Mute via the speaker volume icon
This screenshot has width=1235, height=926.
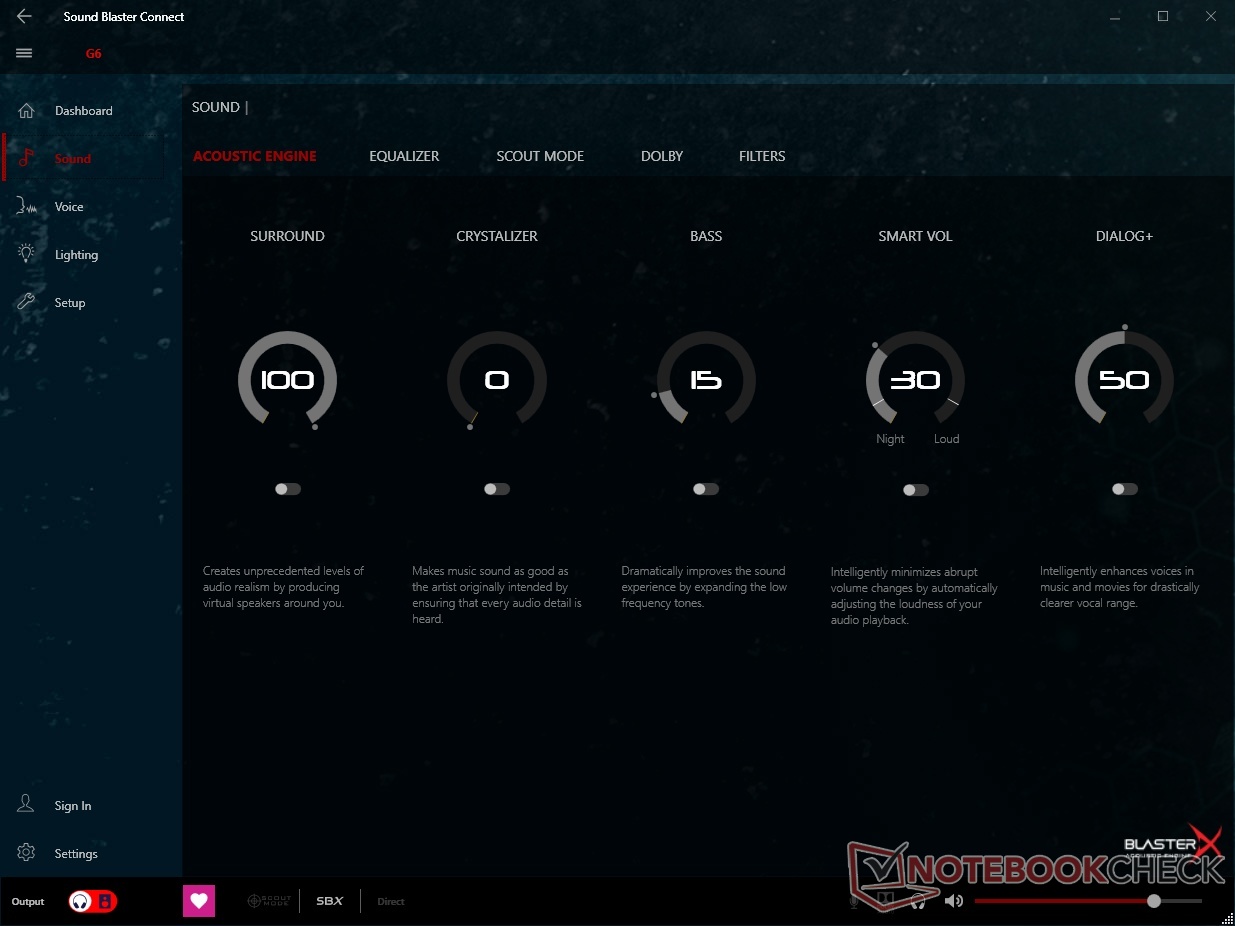pyautogui.click(x=953, y=901)
